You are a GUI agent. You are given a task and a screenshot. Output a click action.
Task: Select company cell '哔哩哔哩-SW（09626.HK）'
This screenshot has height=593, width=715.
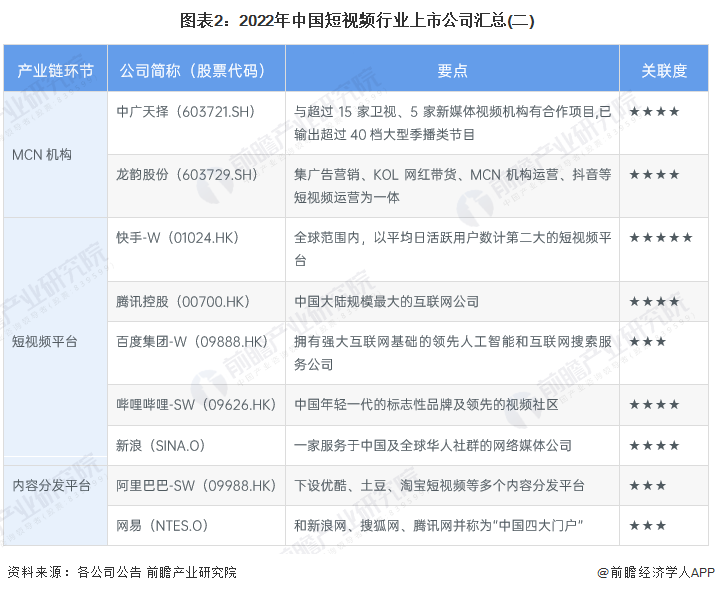pos(196,405)
